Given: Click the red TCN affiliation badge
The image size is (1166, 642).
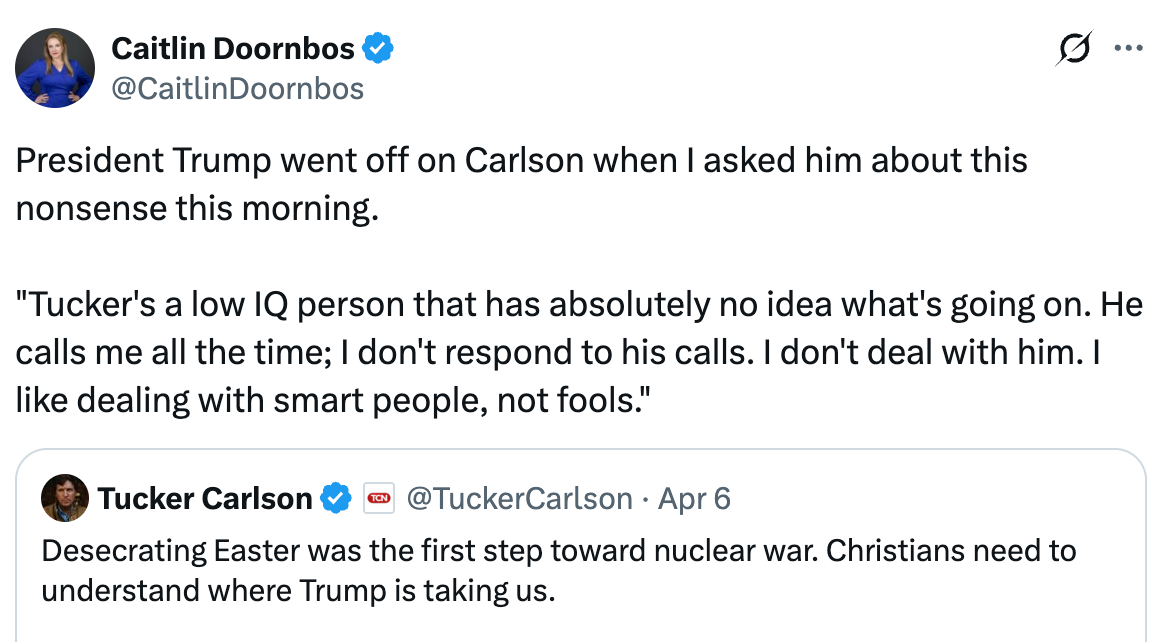Looking at the screenshot, I should click(x=379, y=498).
